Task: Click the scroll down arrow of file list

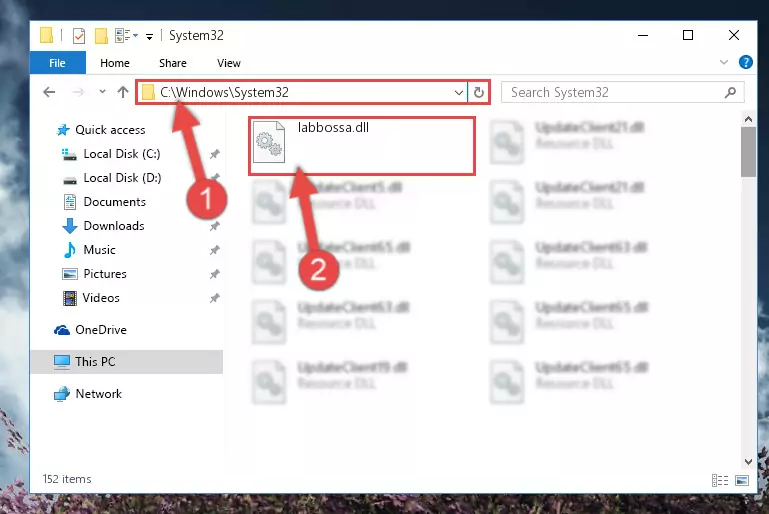Action: point(748,462)
